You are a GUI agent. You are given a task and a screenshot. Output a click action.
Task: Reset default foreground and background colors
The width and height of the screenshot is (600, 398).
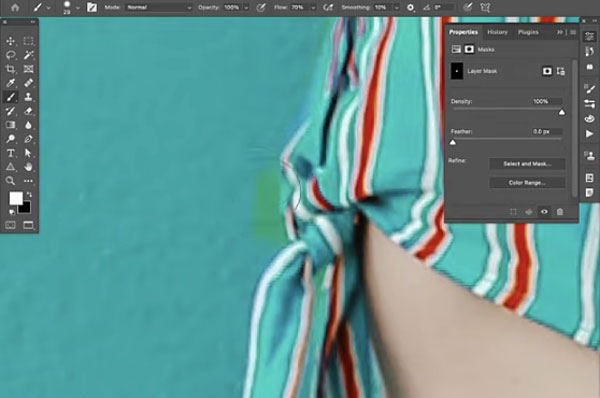click(12, 212)
